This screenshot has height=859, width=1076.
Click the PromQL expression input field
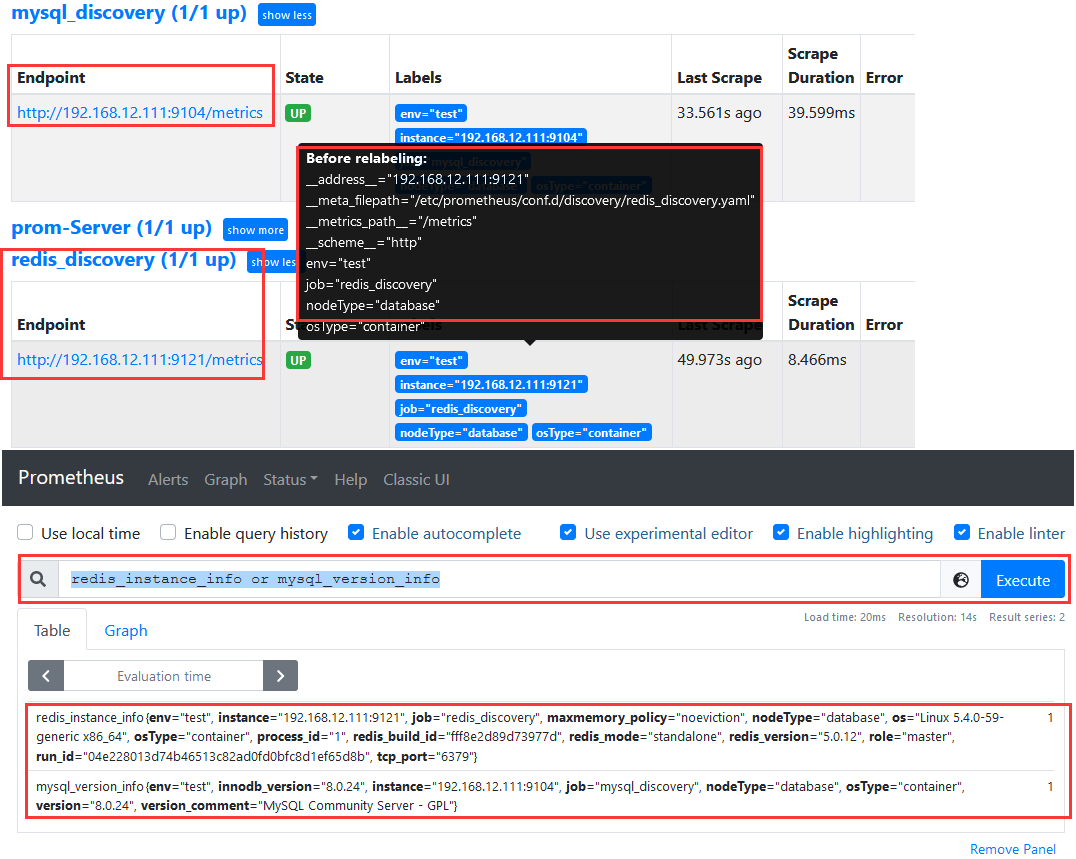[499, 579]
